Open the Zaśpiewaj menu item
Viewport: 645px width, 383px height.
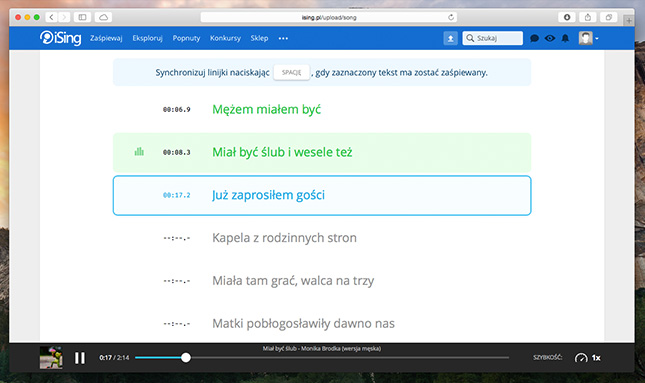pyautogui.click(x=106, y=38)
